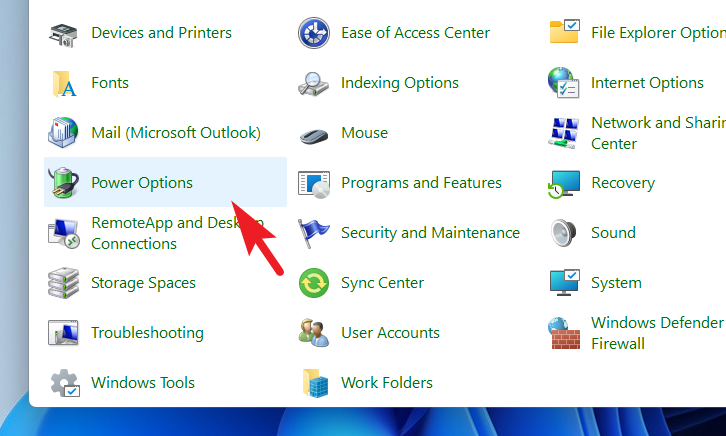Open the Devices and Printers icon
Viewport: 726px width, 436px height.
[x=63, y=34]
